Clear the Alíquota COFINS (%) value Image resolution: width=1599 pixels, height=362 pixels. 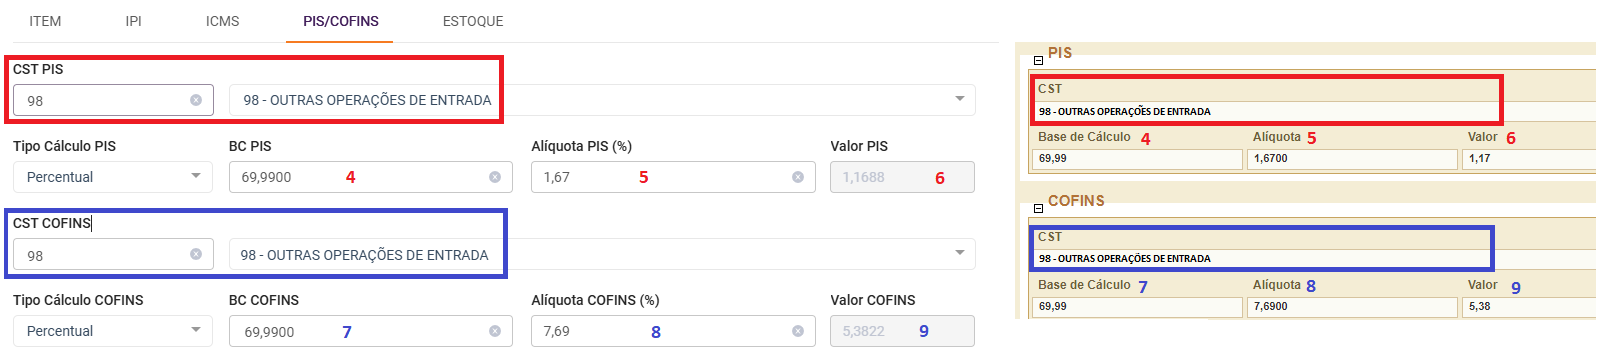[798, 331]
